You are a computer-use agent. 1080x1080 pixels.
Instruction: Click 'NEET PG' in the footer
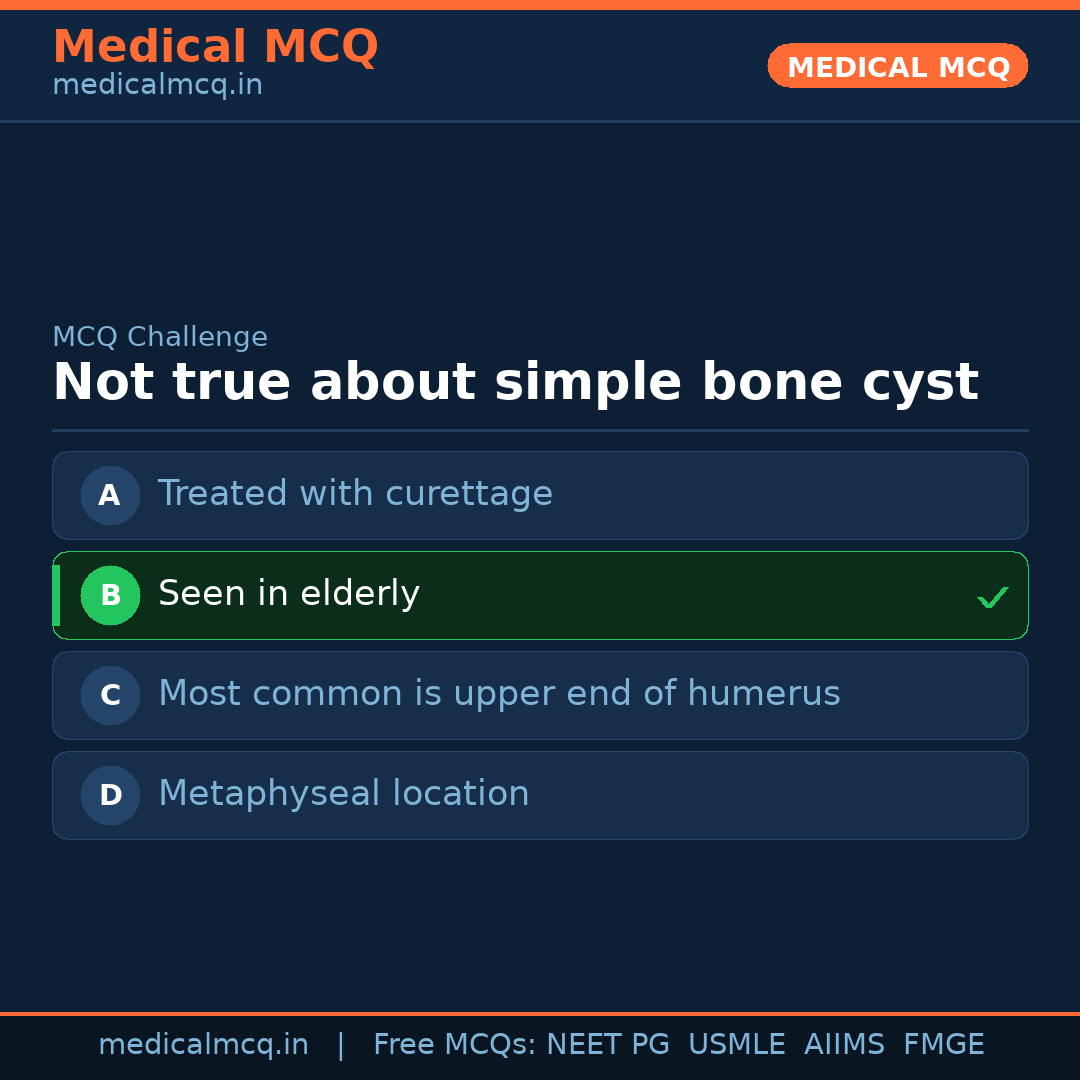point(608,1045)
